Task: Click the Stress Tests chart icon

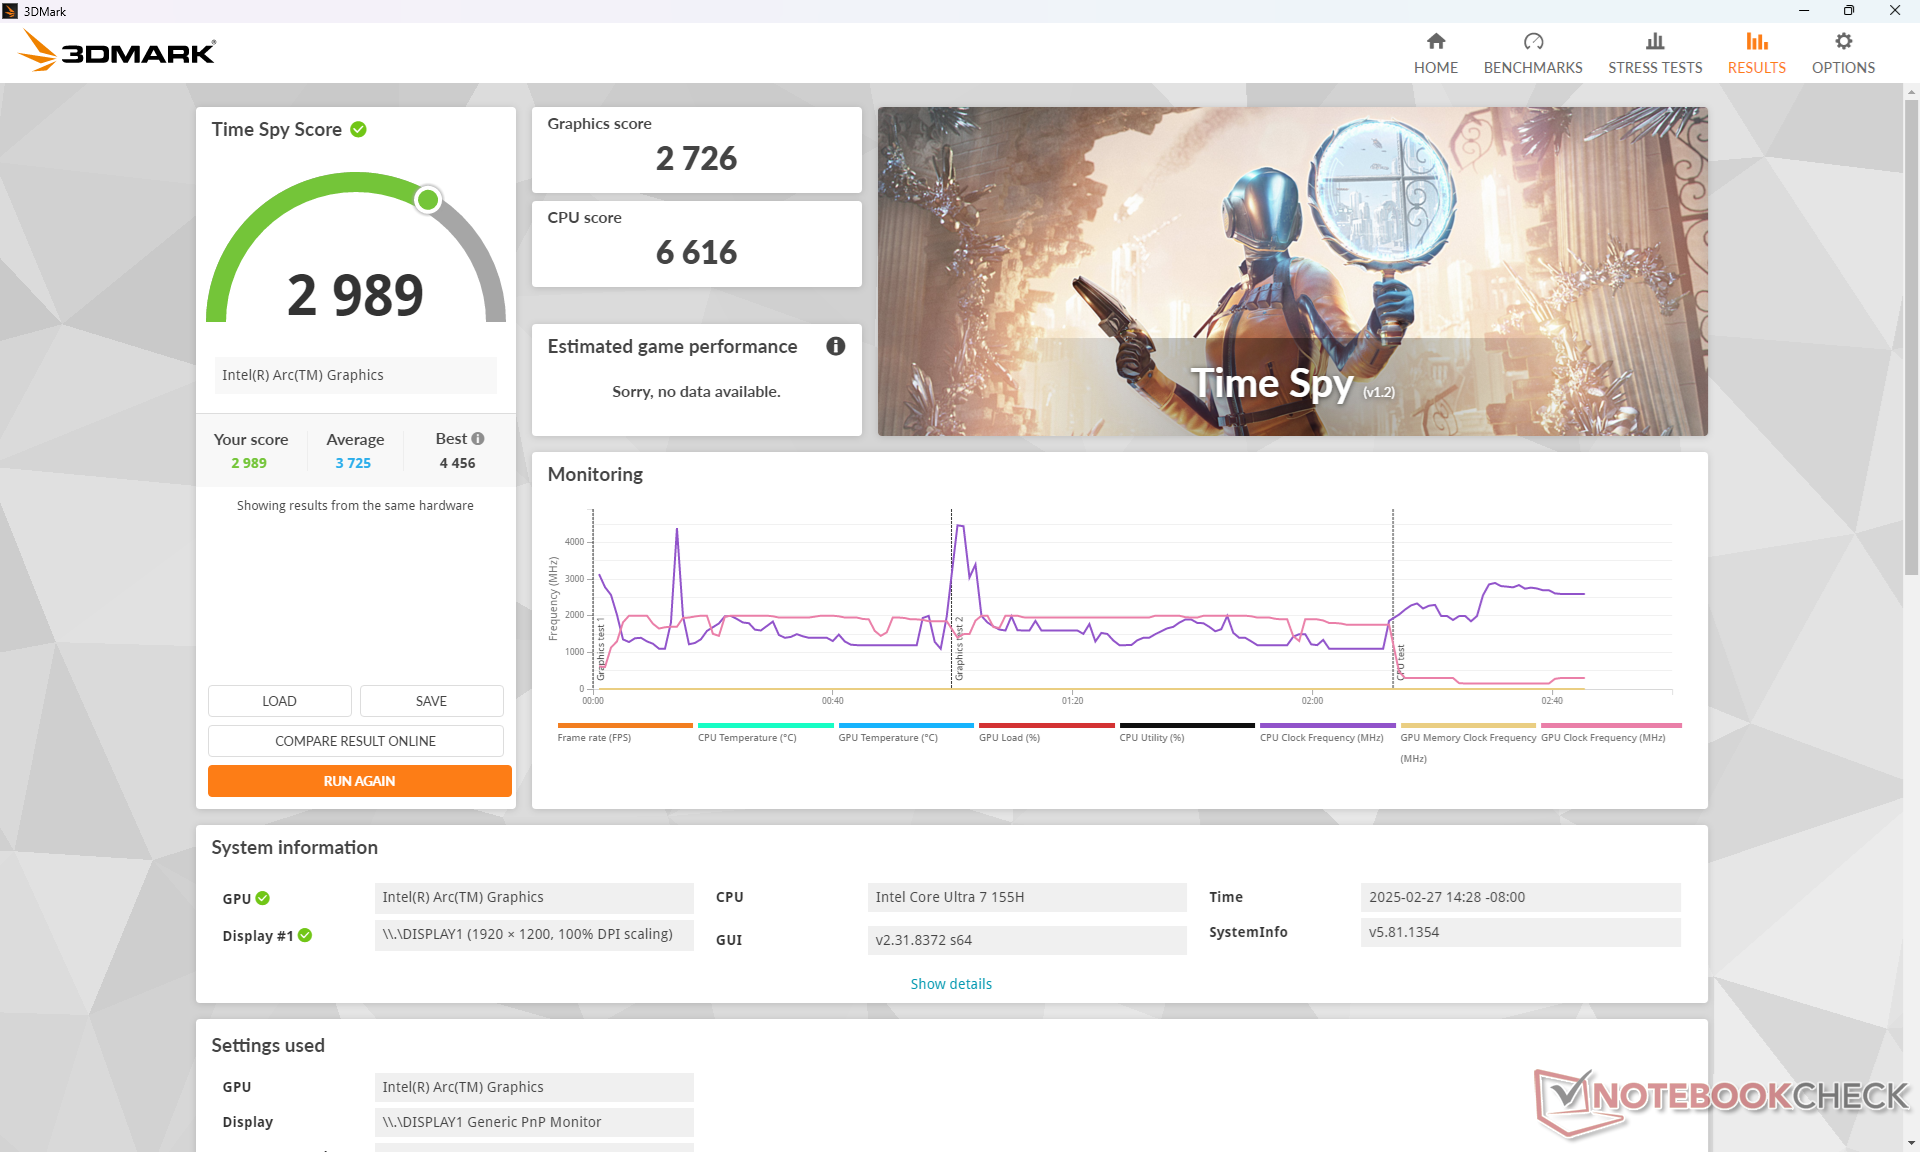Action: click(x=1655, y=41)
